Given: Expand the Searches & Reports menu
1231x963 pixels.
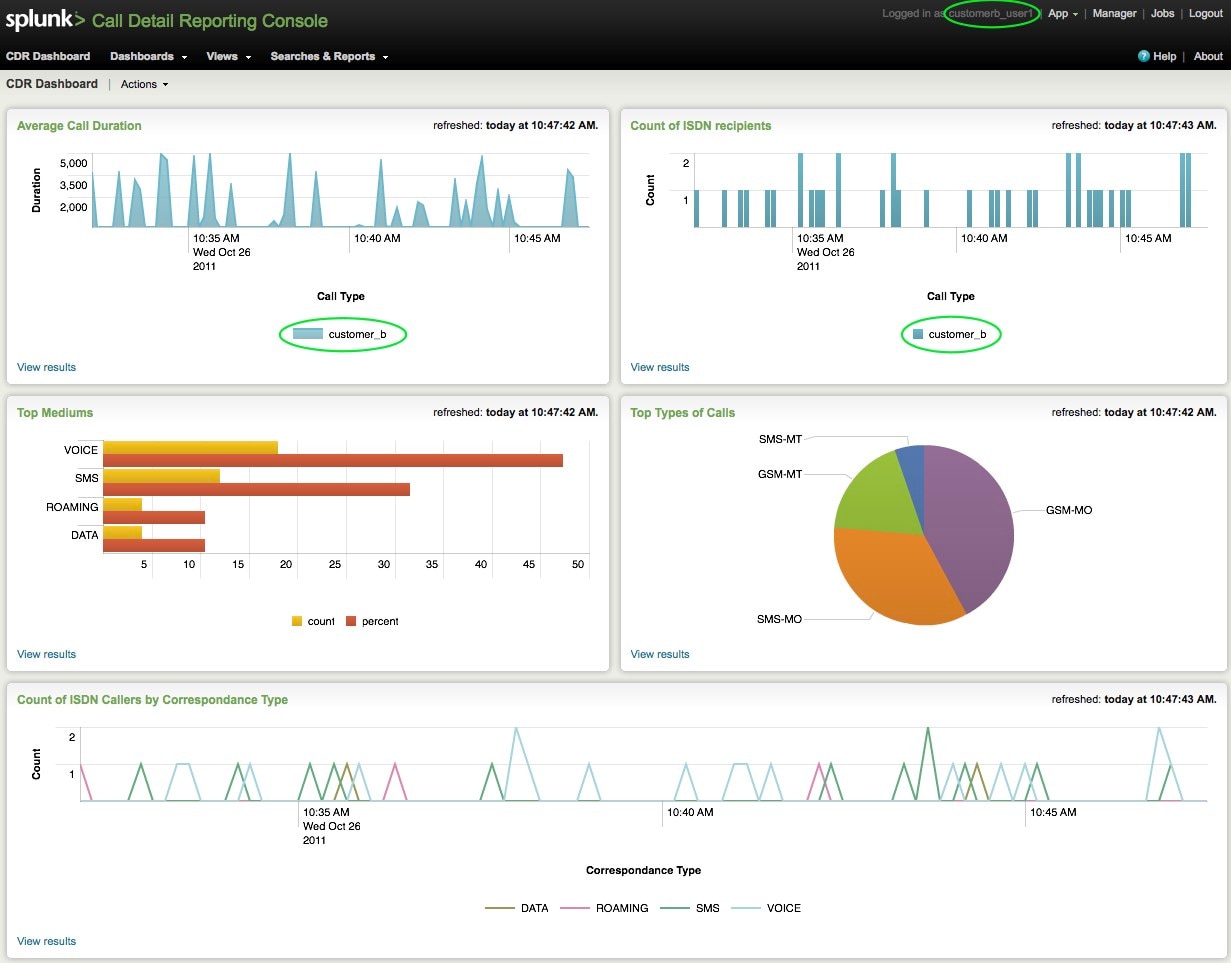Looking at the screenshot, I should (x=329, y=57).
